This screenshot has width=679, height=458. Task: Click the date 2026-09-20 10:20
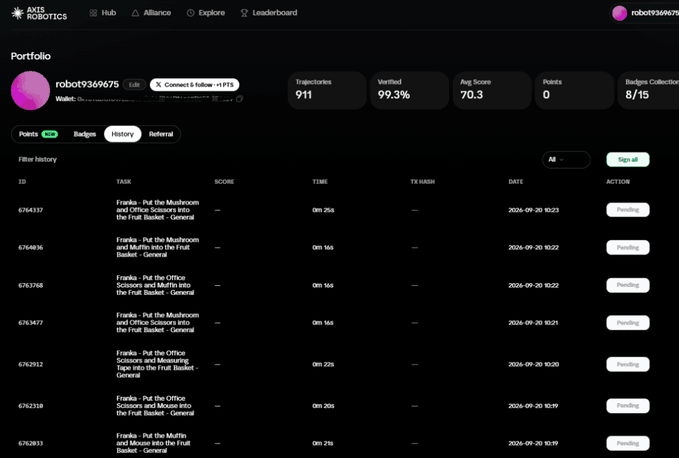tap(534, 364)
